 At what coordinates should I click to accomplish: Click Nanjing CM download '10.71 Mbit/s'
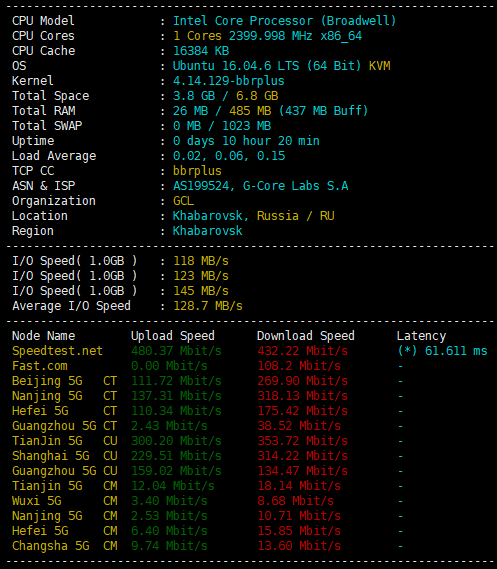[299, 516]
